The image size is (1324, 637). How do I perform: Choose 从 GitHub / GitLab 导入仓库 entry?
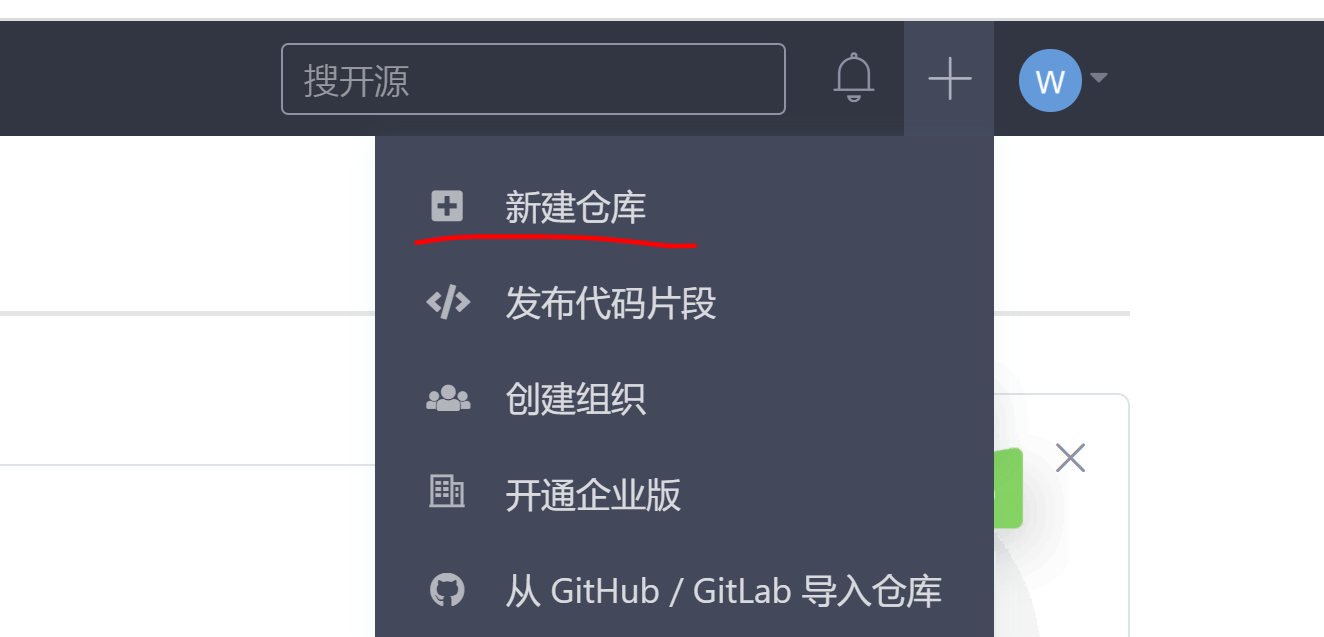684,591
